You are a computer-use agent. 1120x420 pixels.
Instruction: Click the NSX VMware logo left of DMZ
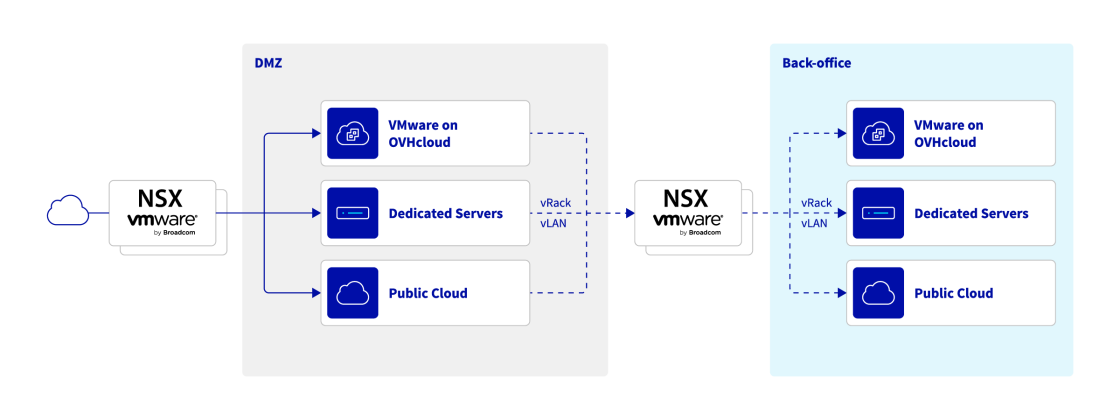tap(162, 213)
